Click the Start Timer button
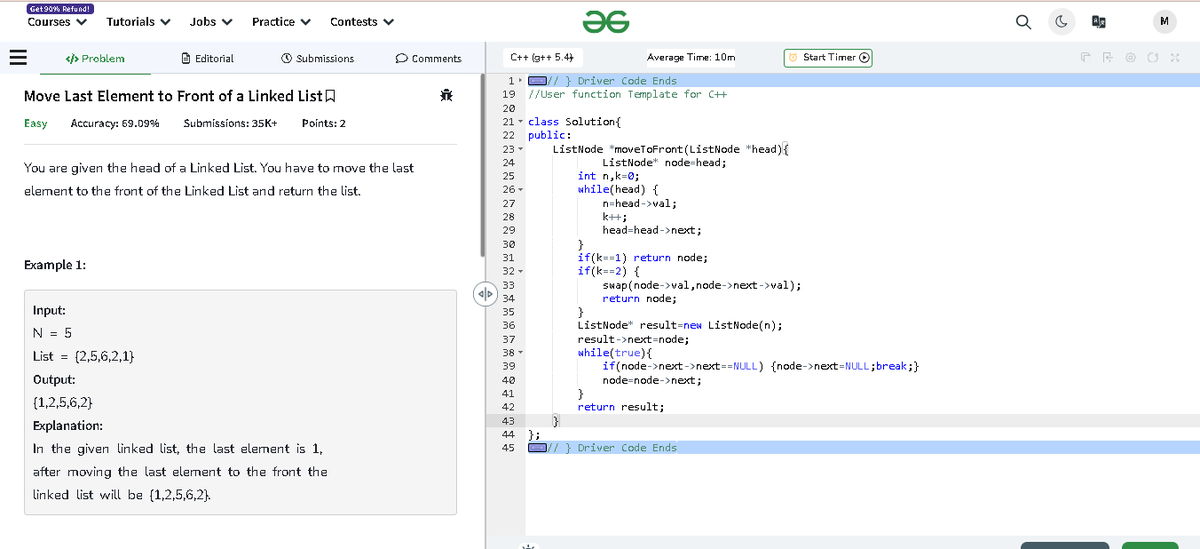The height and width of the screenshot is (549, 1200). [x=828, y=57]
